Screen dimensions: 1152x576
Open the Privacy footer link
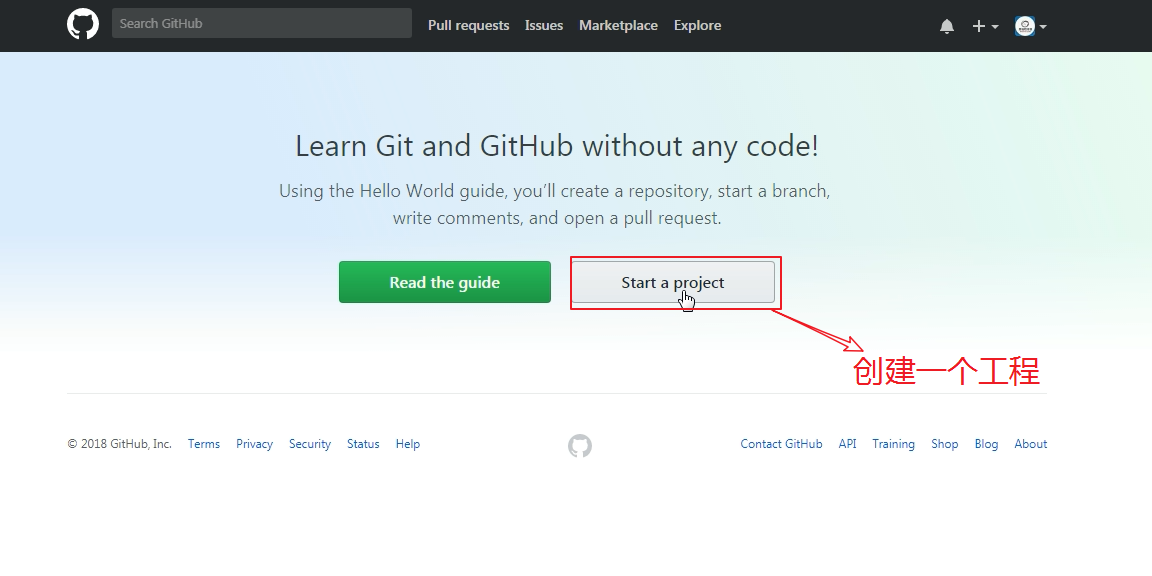pos(254,444)
